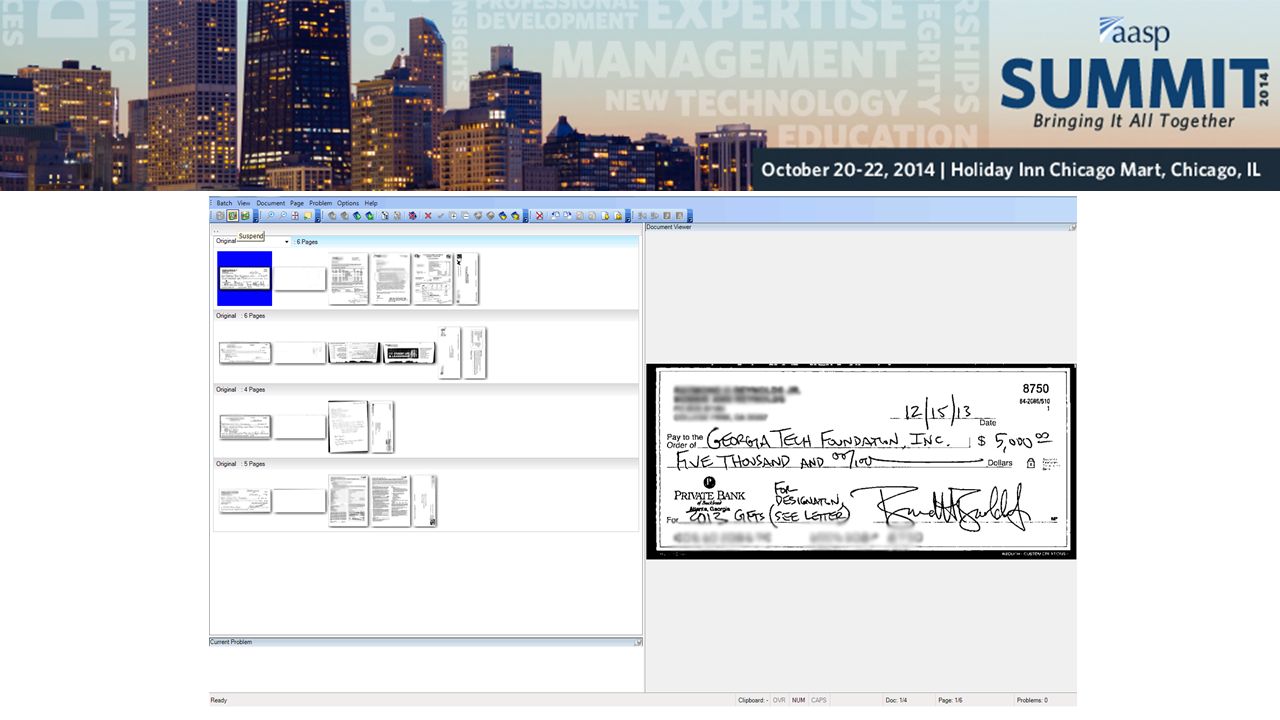Click the gray check mark toolbar icon
This screenshot has height=720, width=1280.
tap(440, 215)
